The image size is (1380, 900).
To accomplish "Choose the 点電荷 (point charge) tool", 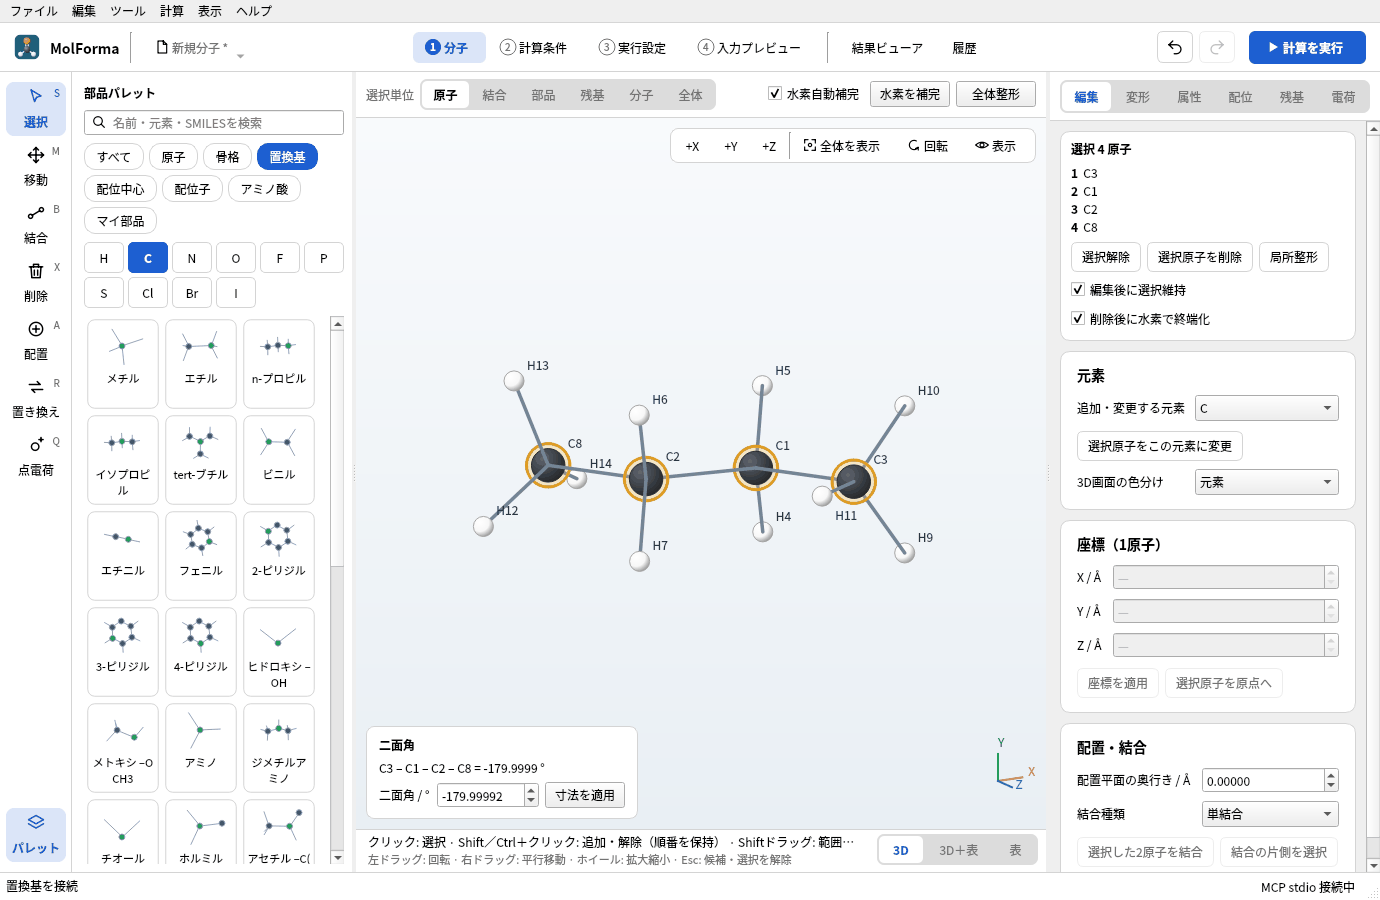I will pyautogui.click(x=36, y=456).
